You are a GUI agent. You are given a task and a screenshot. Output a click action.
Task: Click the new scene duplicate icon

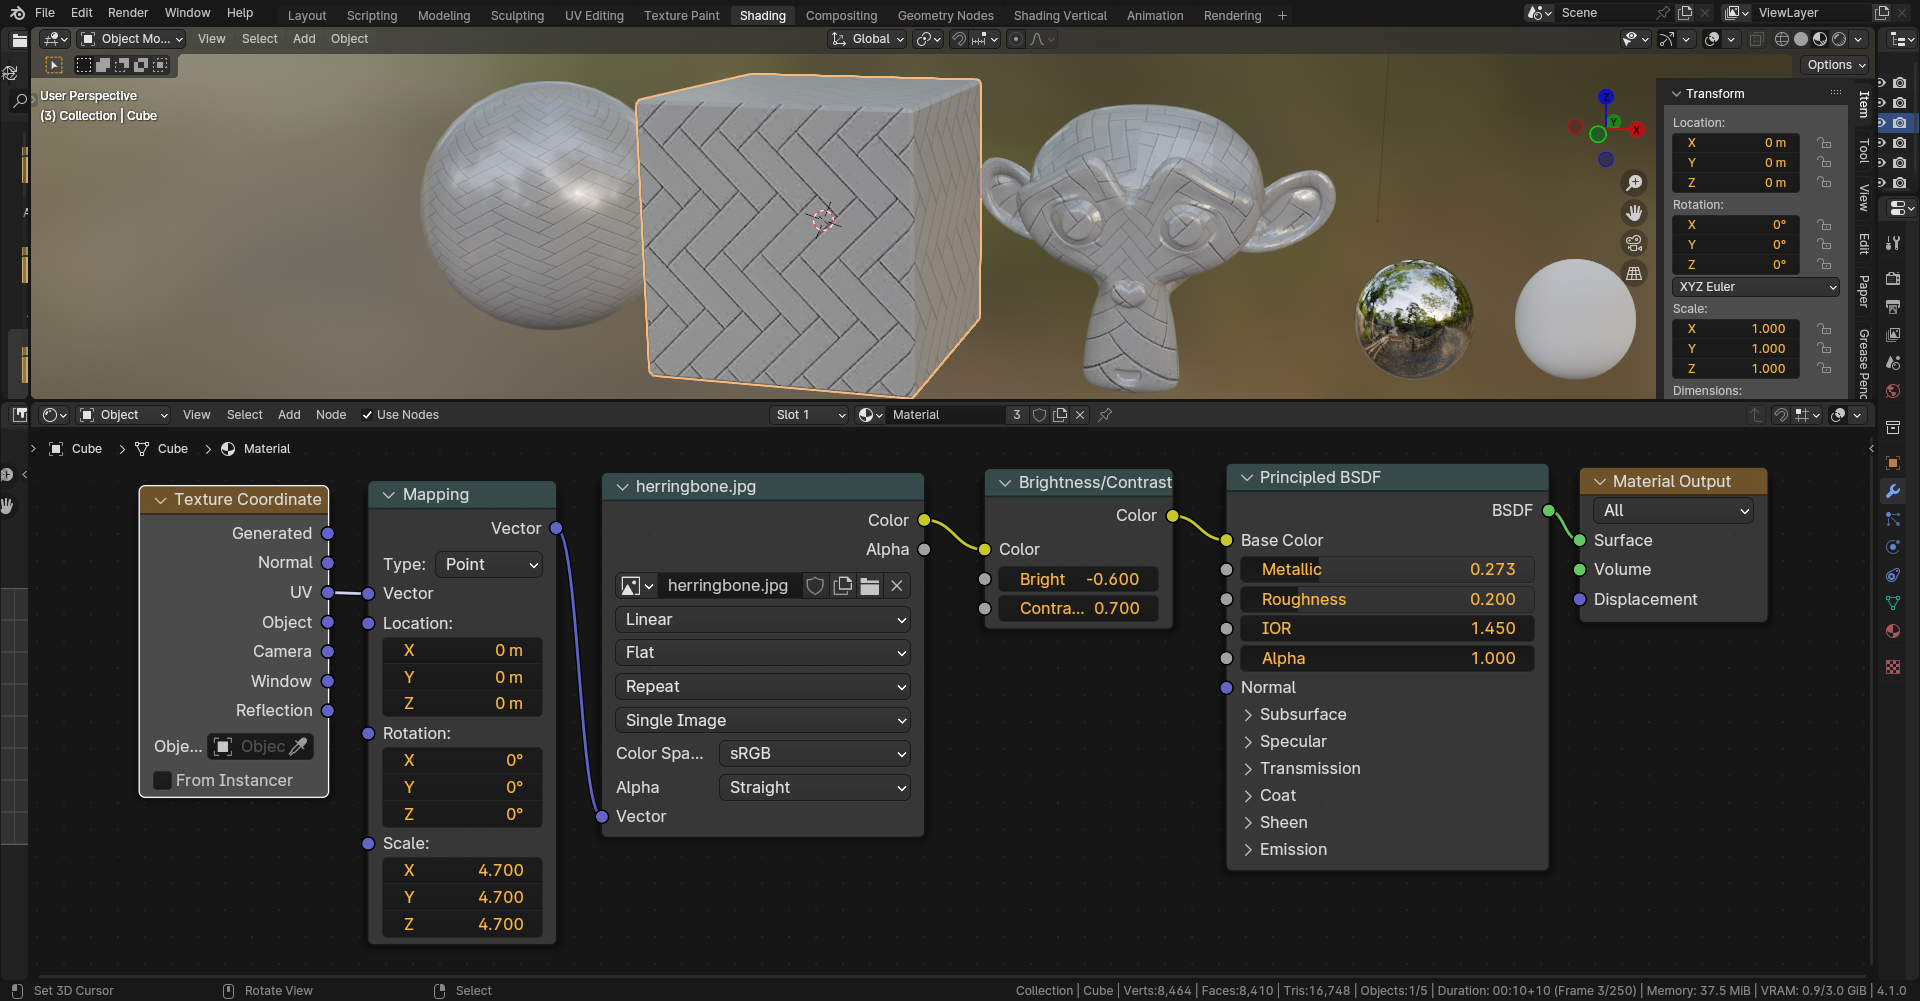pos(1685,13)
